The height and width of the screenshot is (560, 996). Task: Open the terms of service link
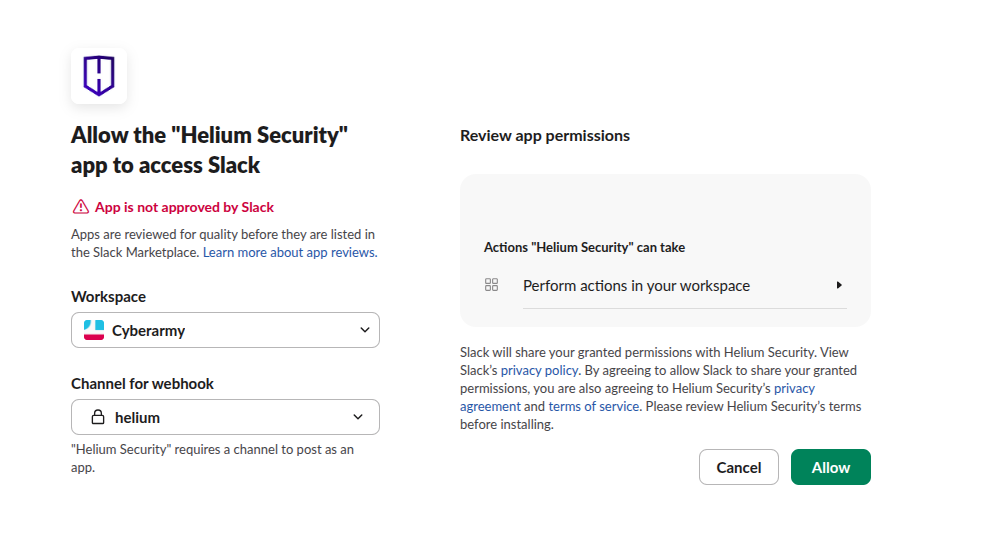(593, 407)
